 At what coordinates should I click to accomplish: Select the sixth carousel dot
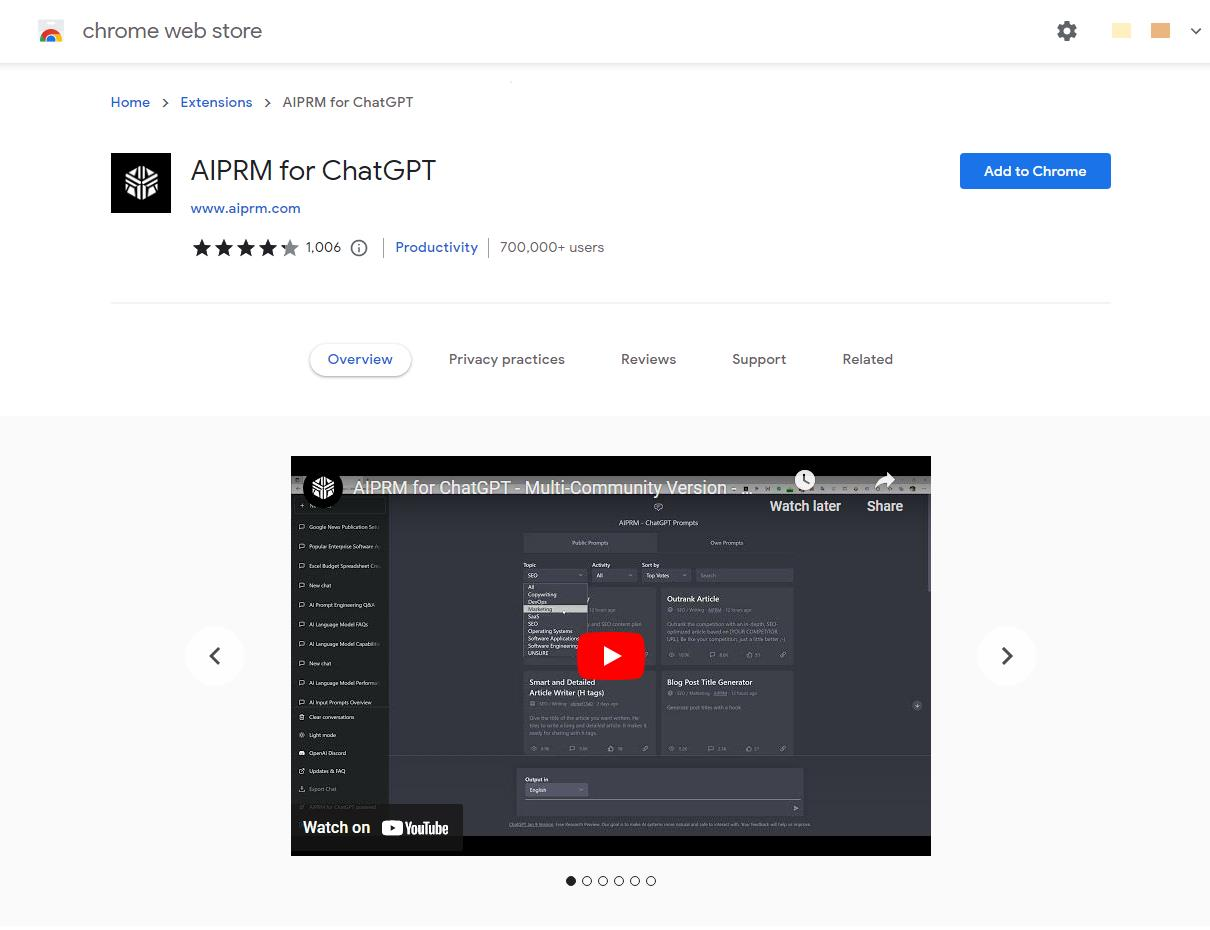[x=651, y=881]
